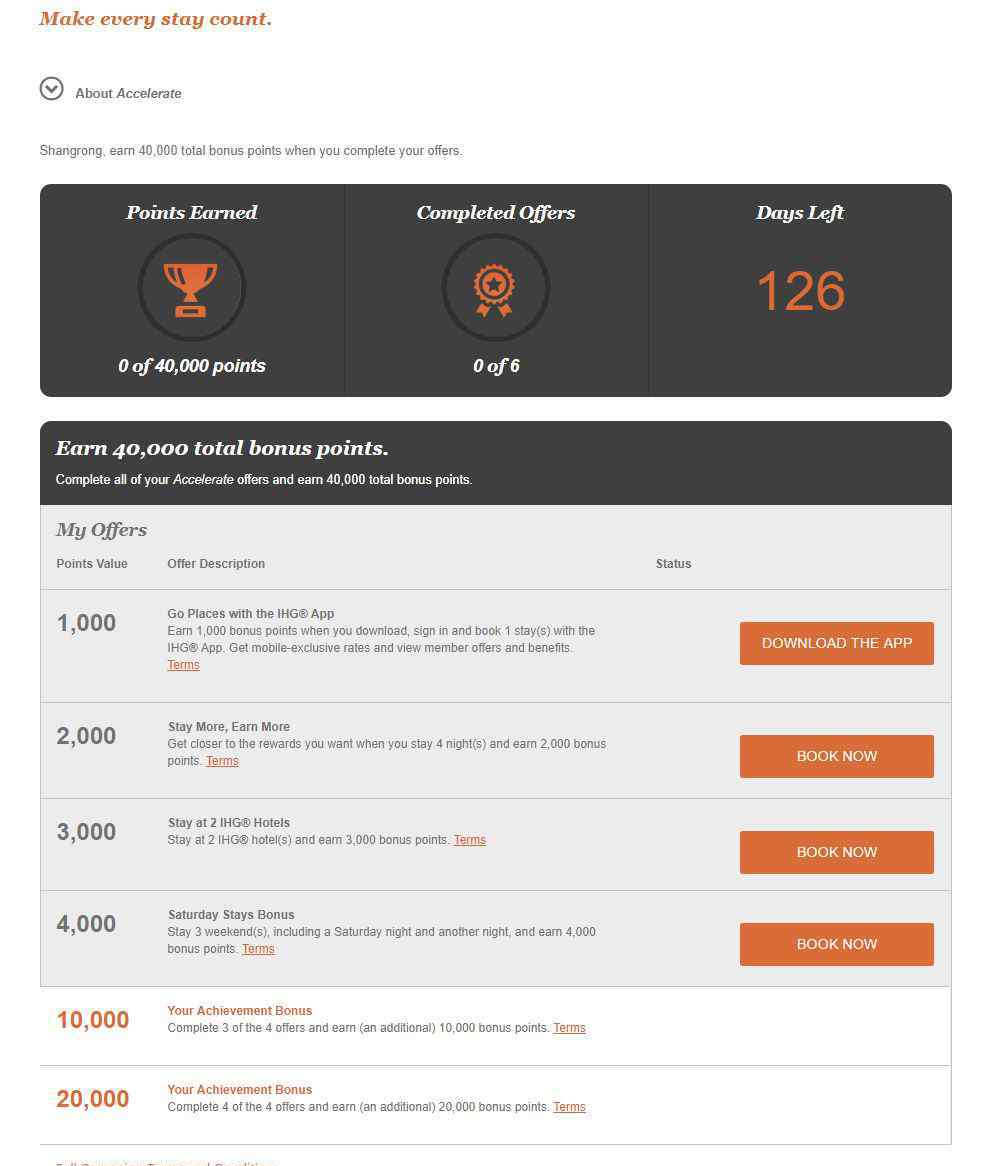This screenshot has height=1166, width=1006.
Task: Click the About Accelerate label text
Action: [x=128, y=94]
